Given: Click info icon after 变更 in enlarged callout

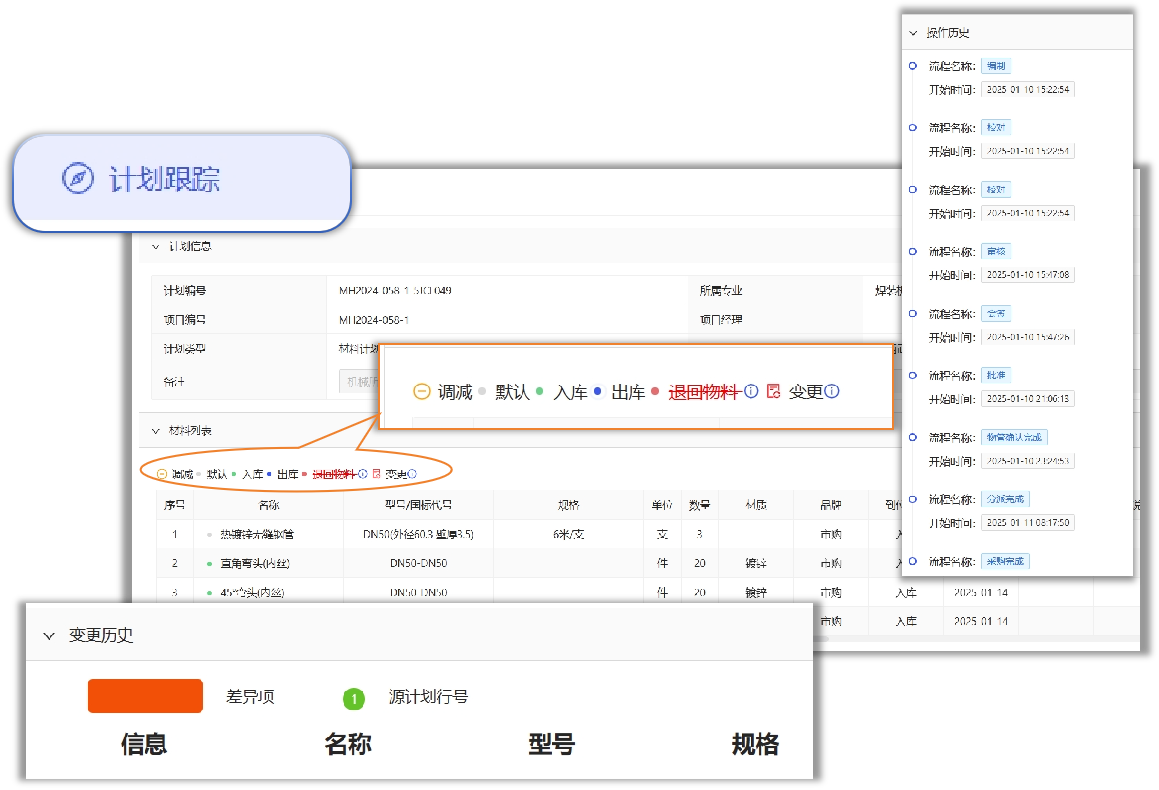Looking at the screenshot, I should point(832,392).
